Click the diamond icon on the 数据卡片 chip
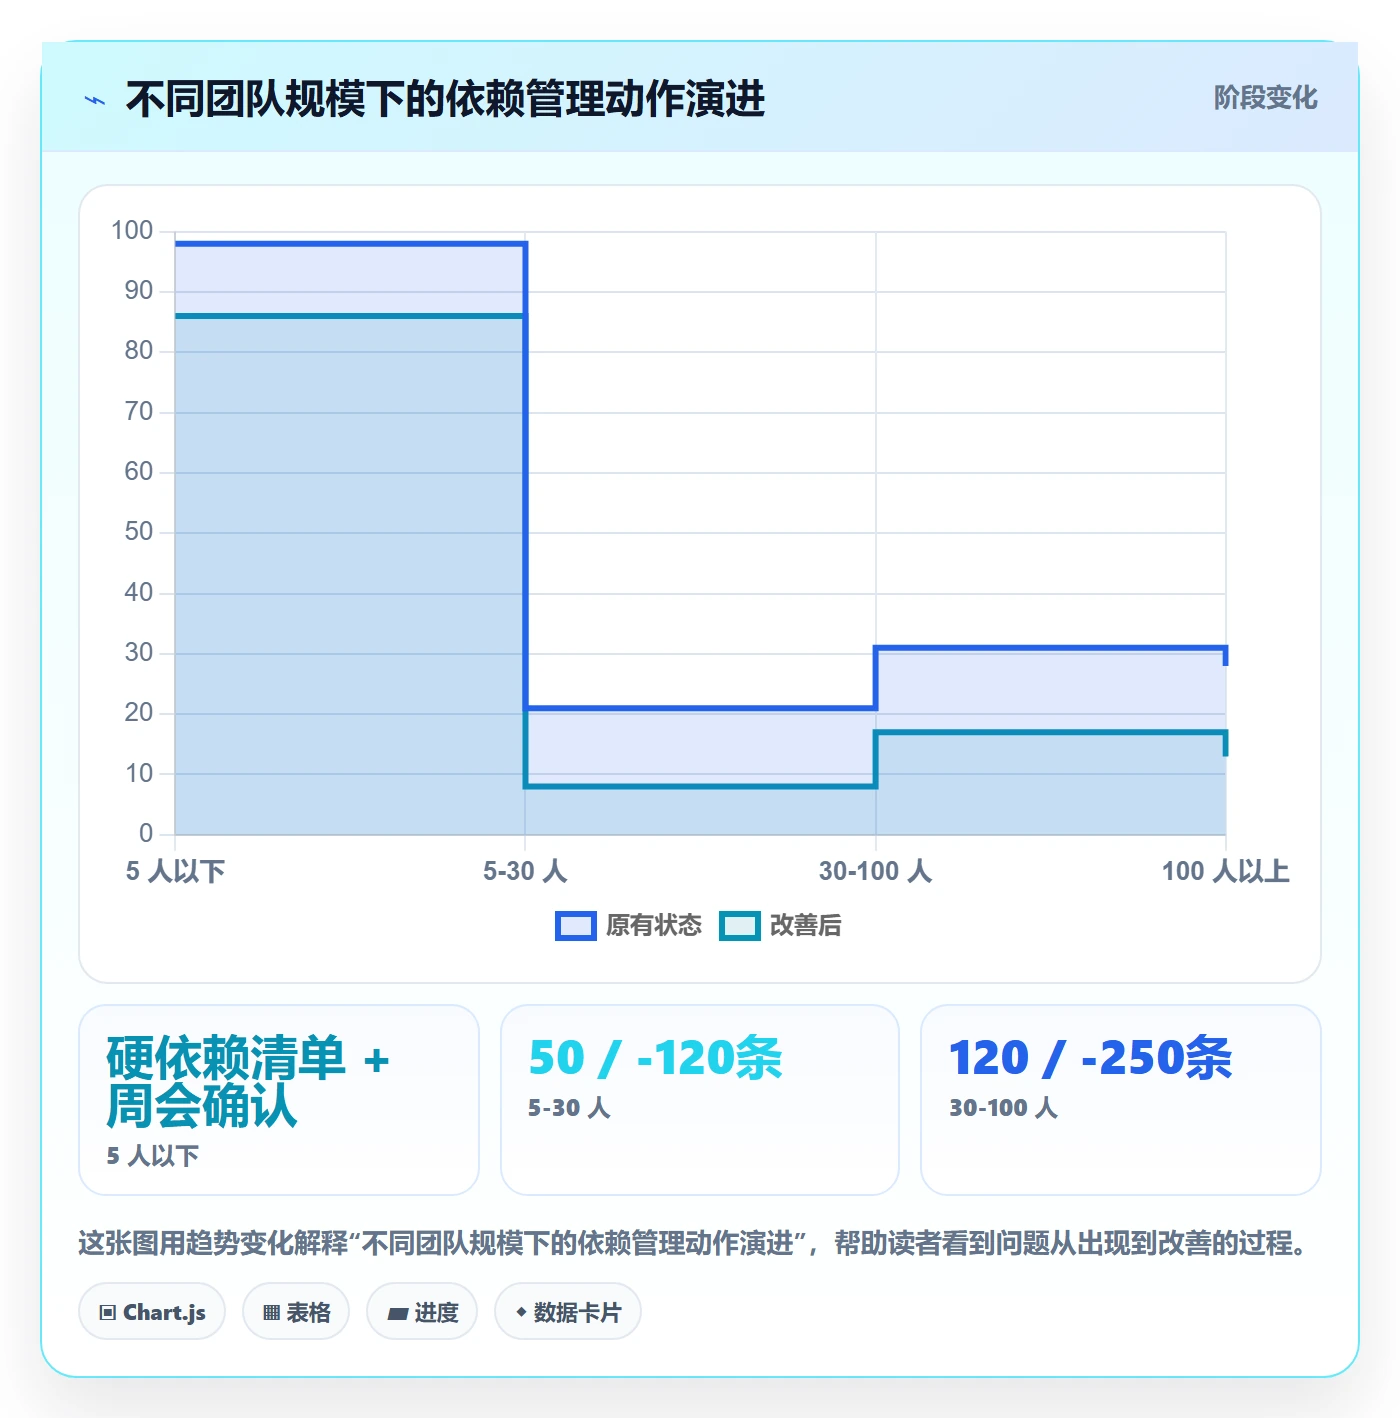 (x=521, y=1312)
